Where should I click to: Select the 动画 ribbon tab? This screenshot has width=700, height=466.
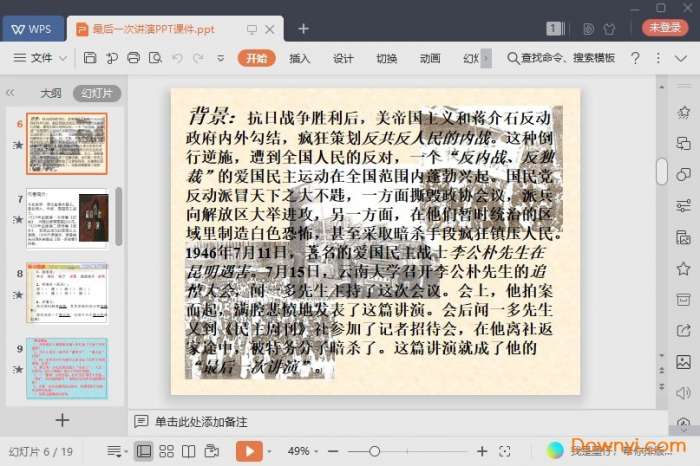tap(430, 58)
